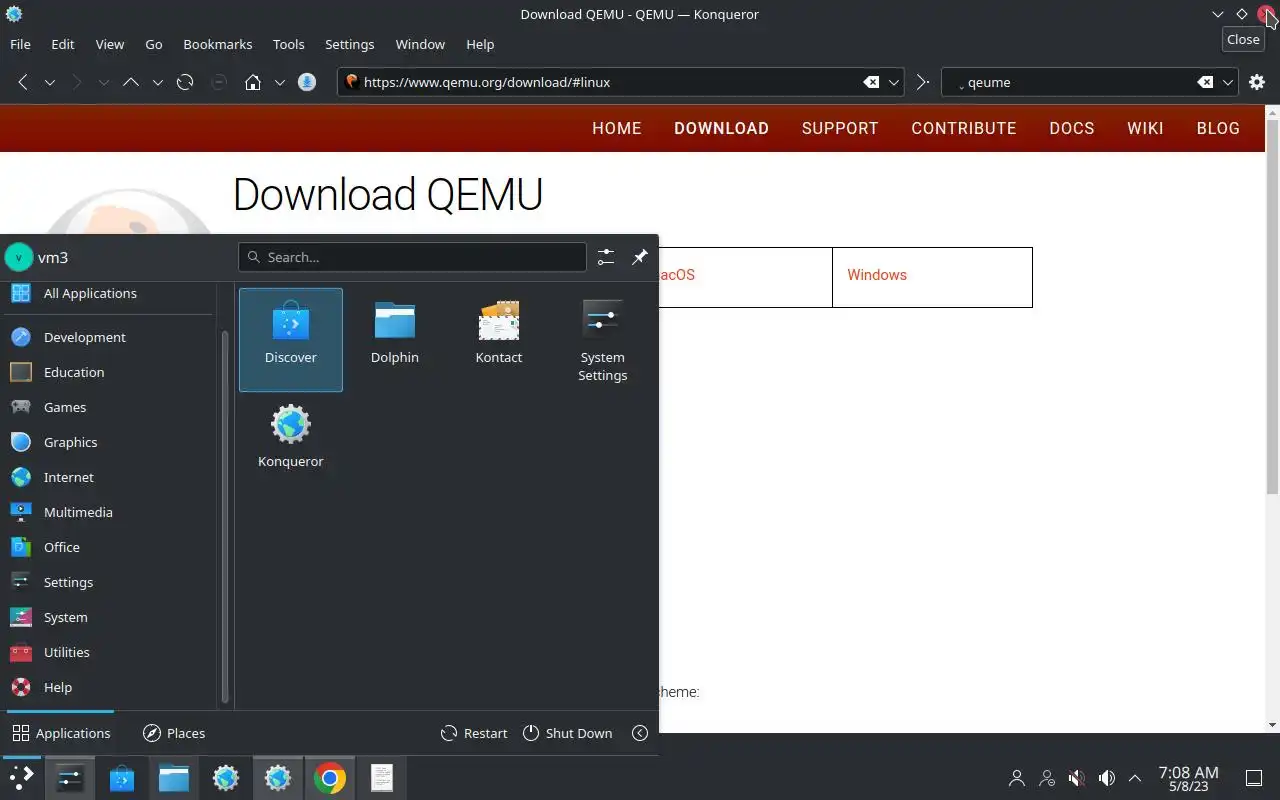This screenshot has width=1280, height=800.
Task: Open the Tools menu
Action: (x=288, y=44)
